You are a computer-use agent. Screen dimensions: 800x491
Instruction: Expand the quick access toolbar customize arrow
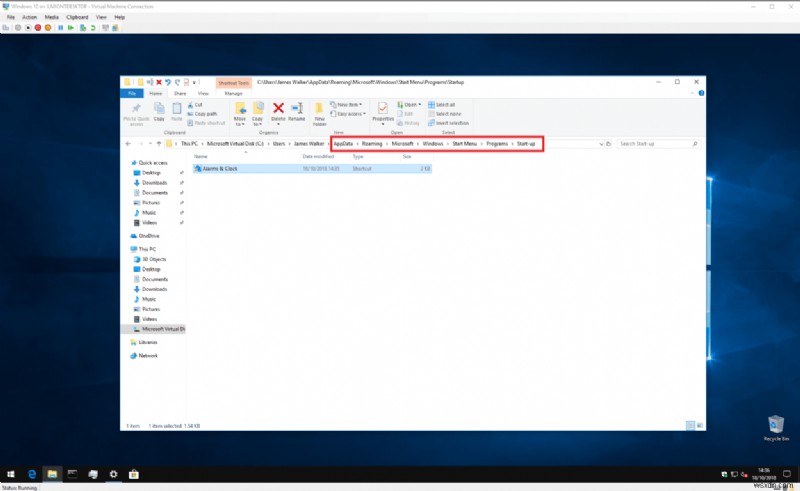coord(194,82)
